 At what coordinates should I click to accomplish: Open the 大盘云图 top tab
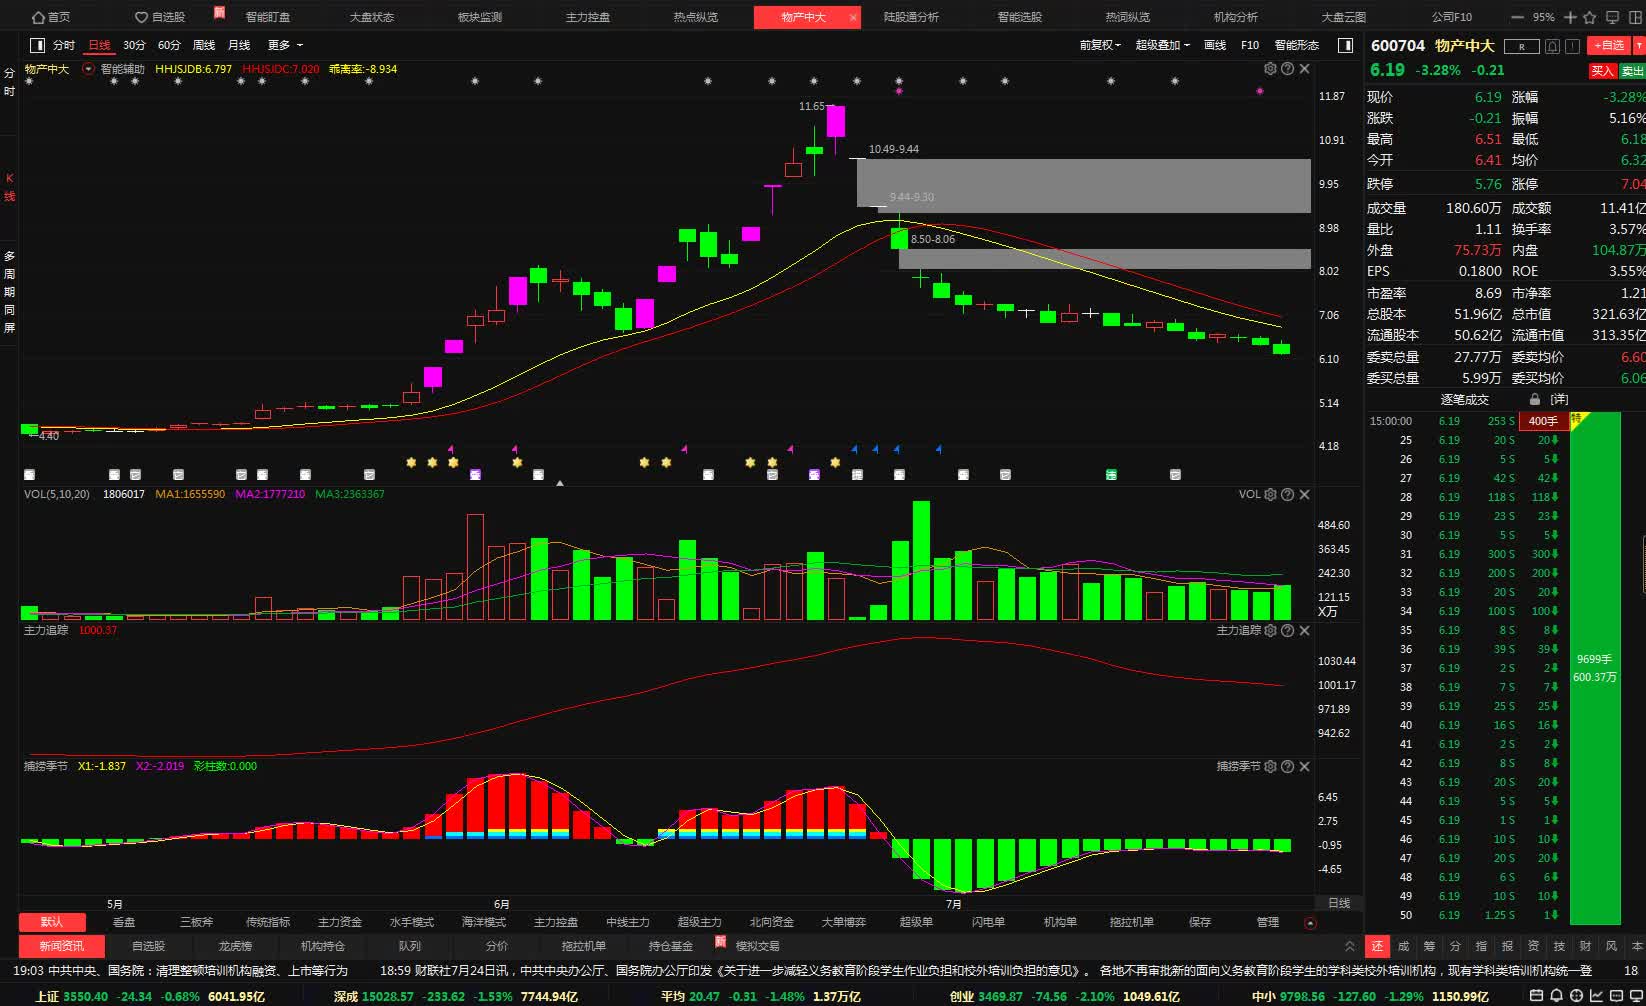pos(1343,17)
